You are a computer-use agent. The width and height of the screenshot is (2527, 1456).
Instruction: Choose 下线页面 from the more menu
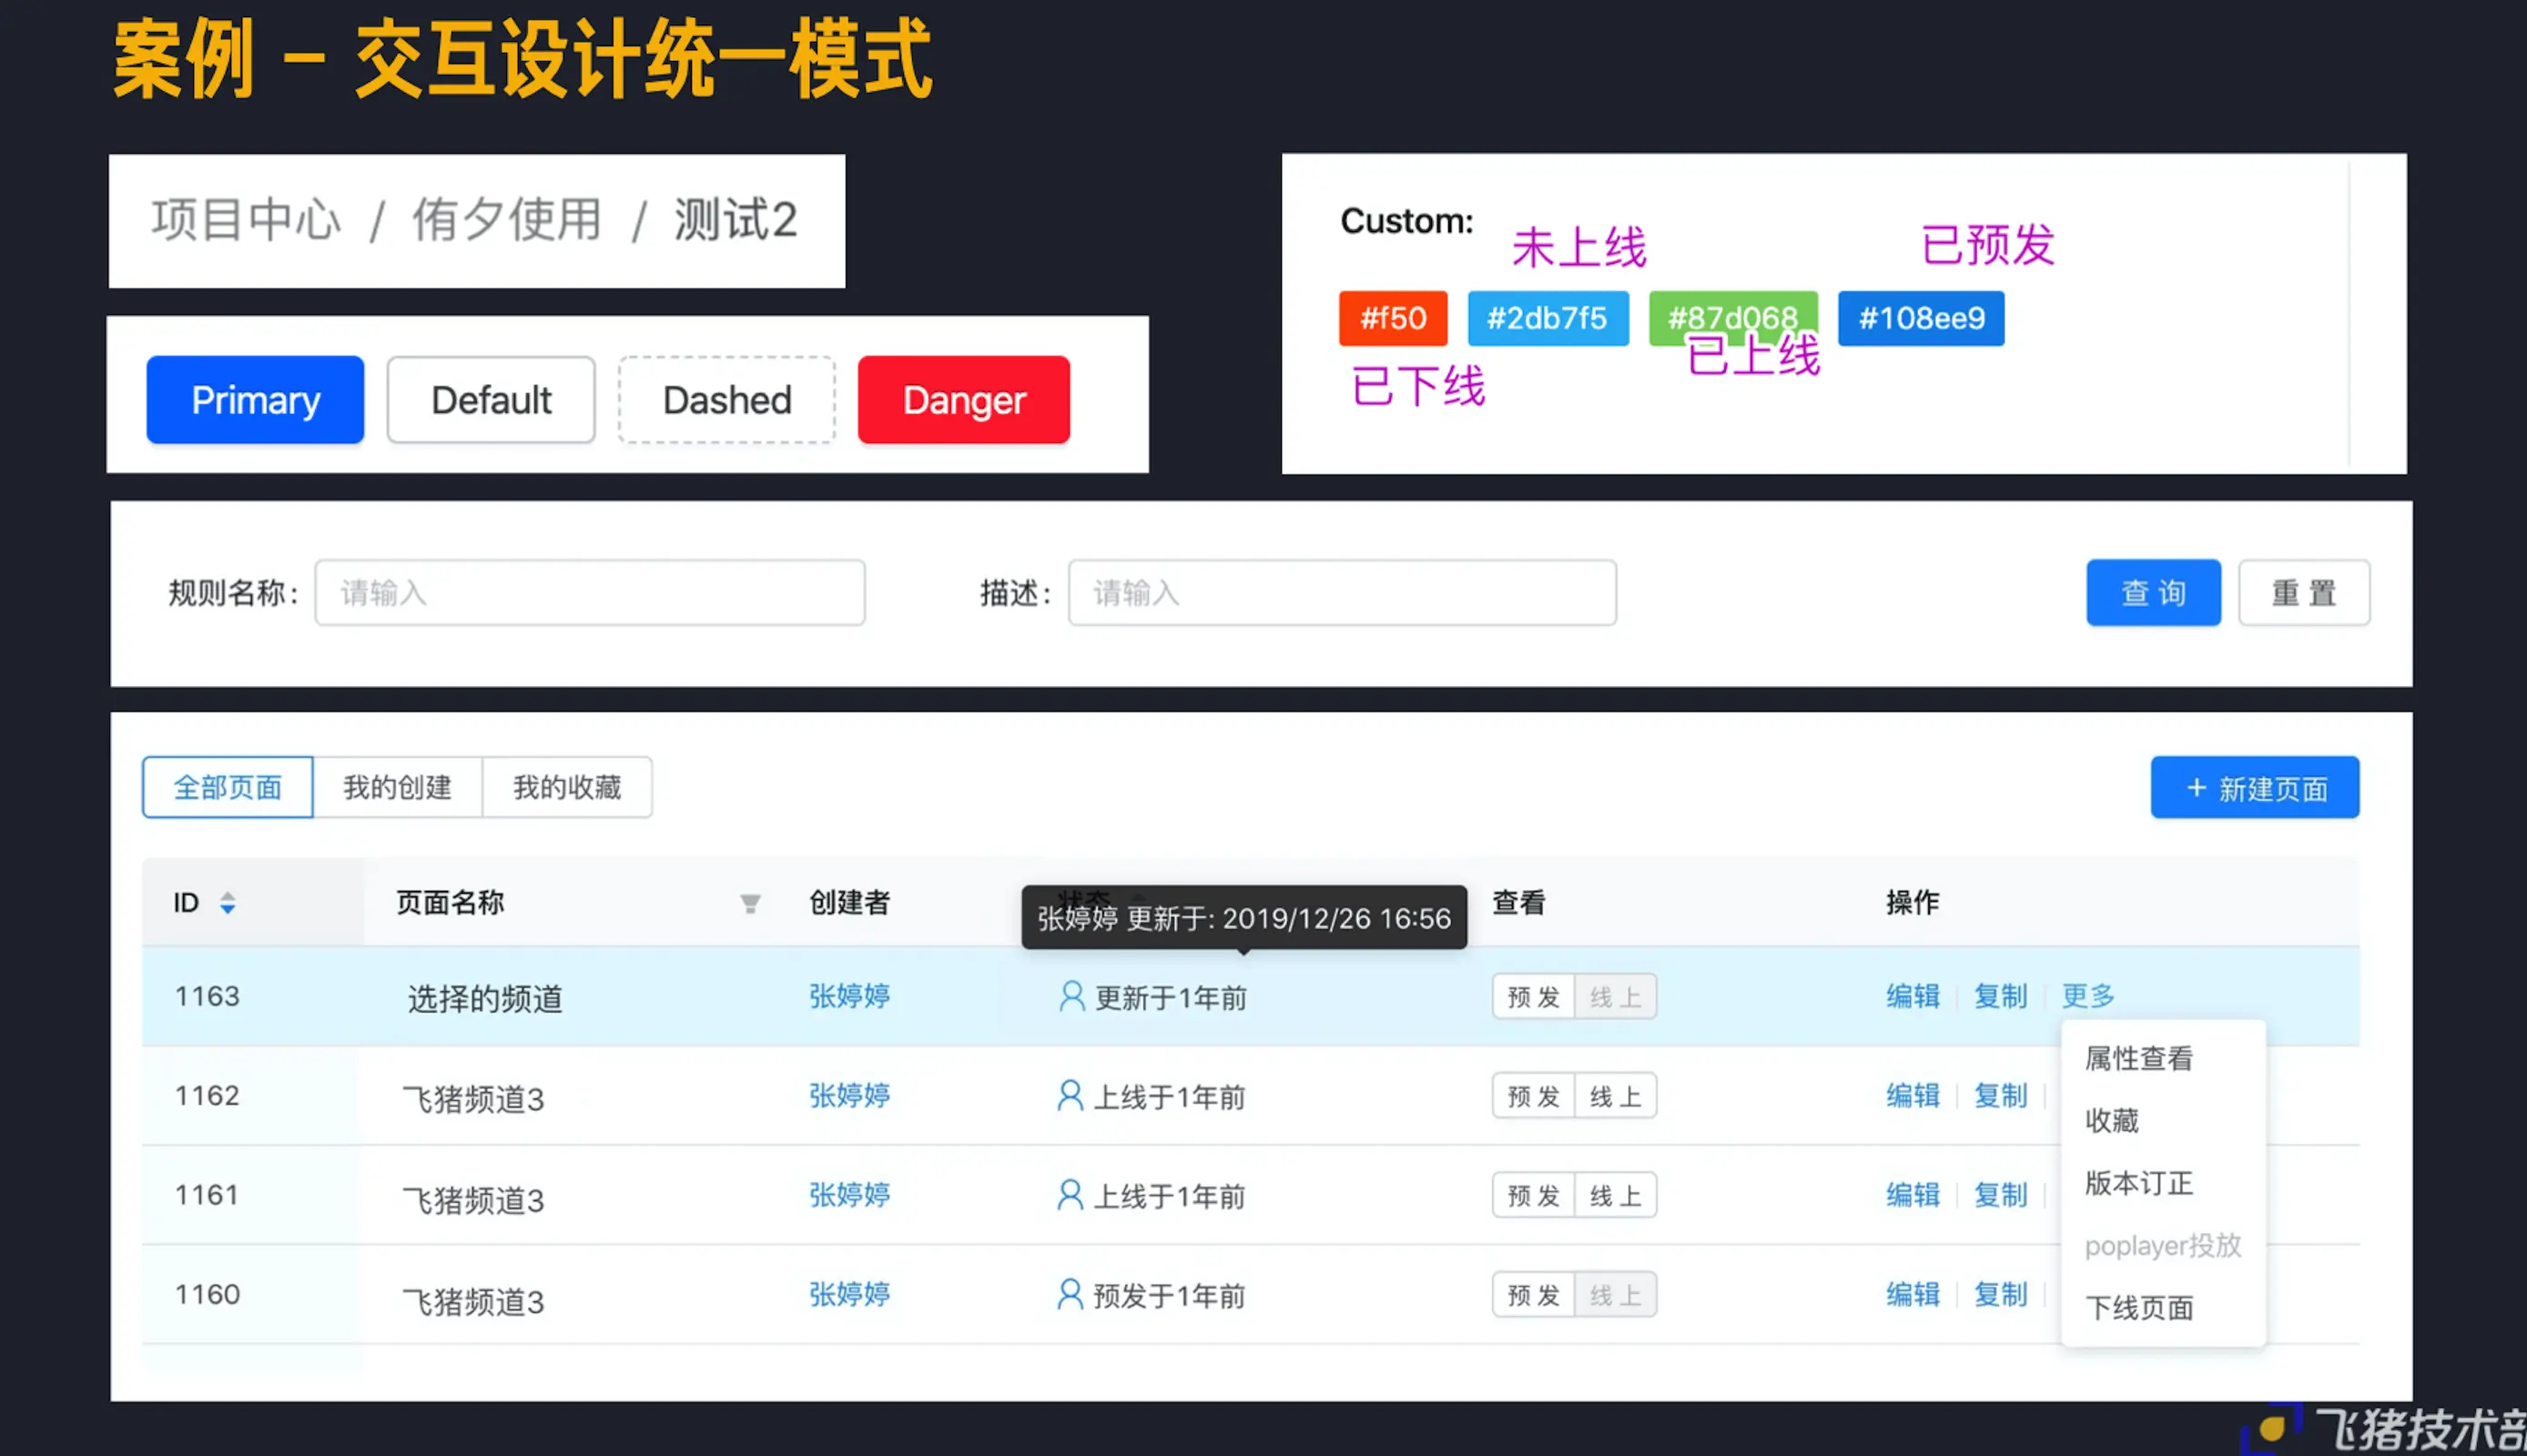2138,1308
